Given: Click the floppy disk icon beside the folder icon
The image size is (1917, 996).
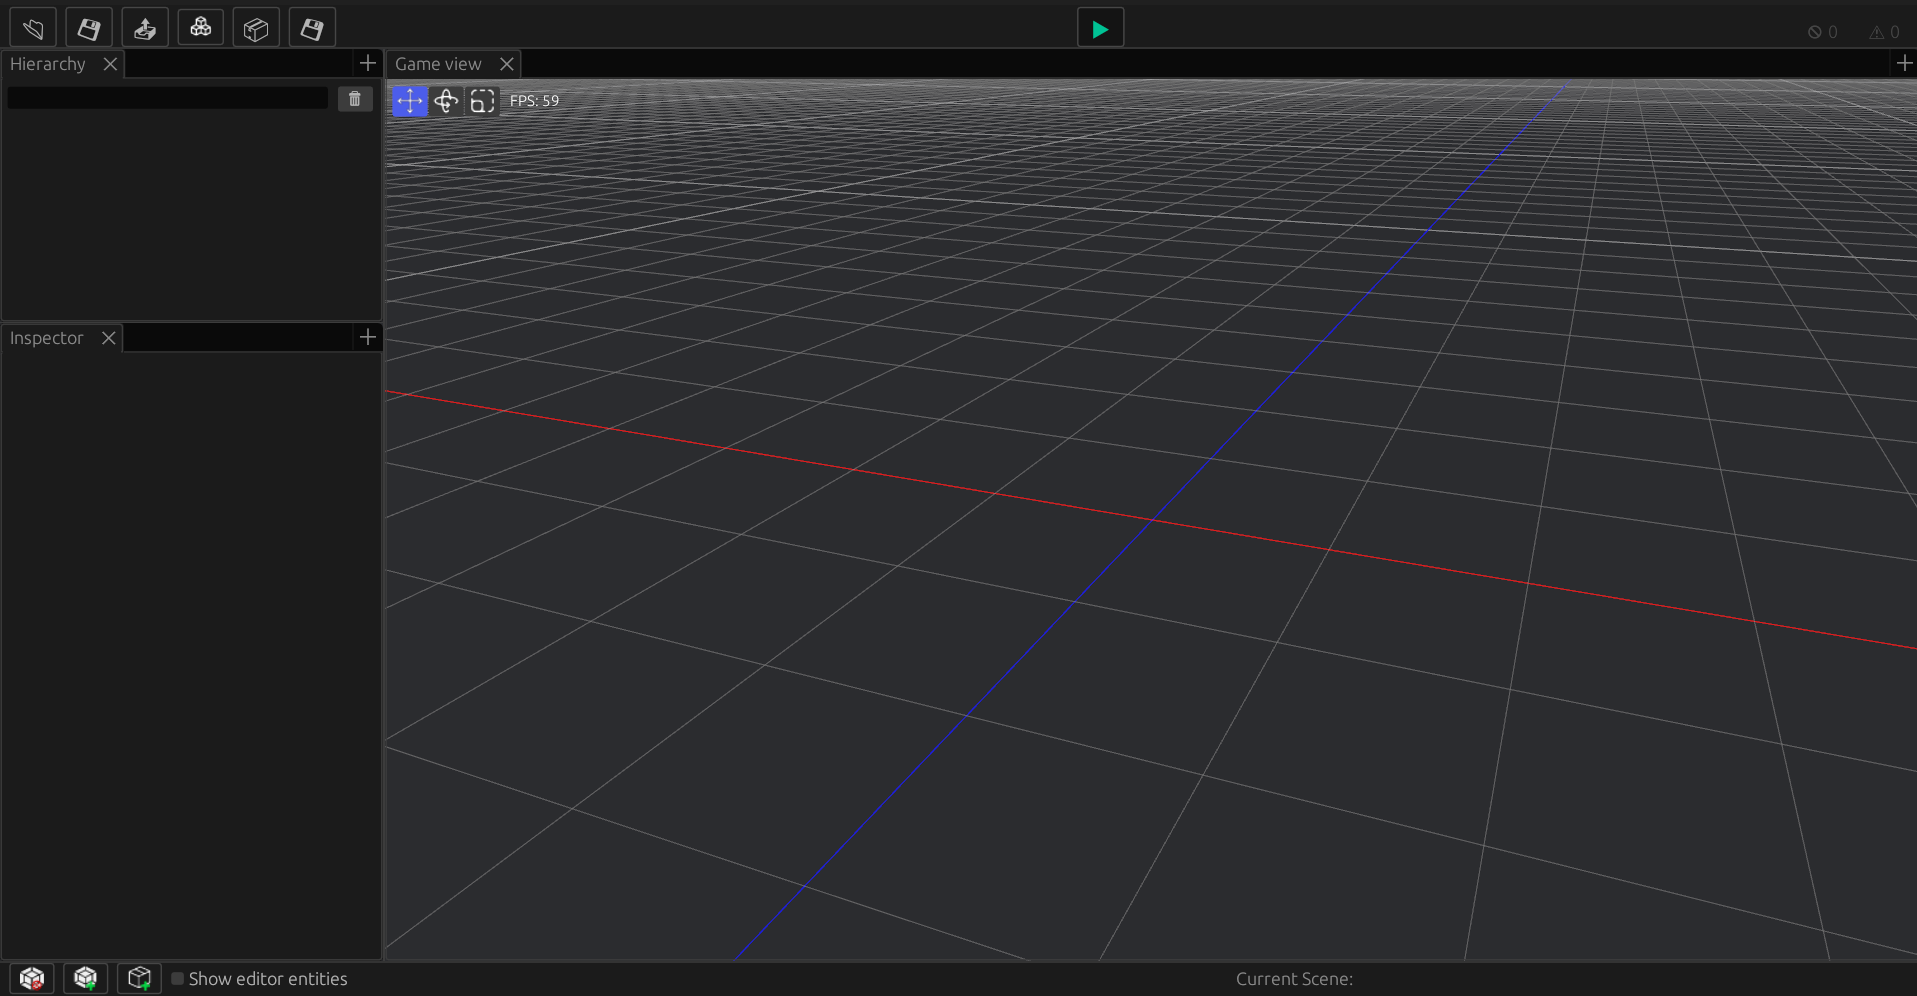Looking at the screenshot, I should point(89,28).
